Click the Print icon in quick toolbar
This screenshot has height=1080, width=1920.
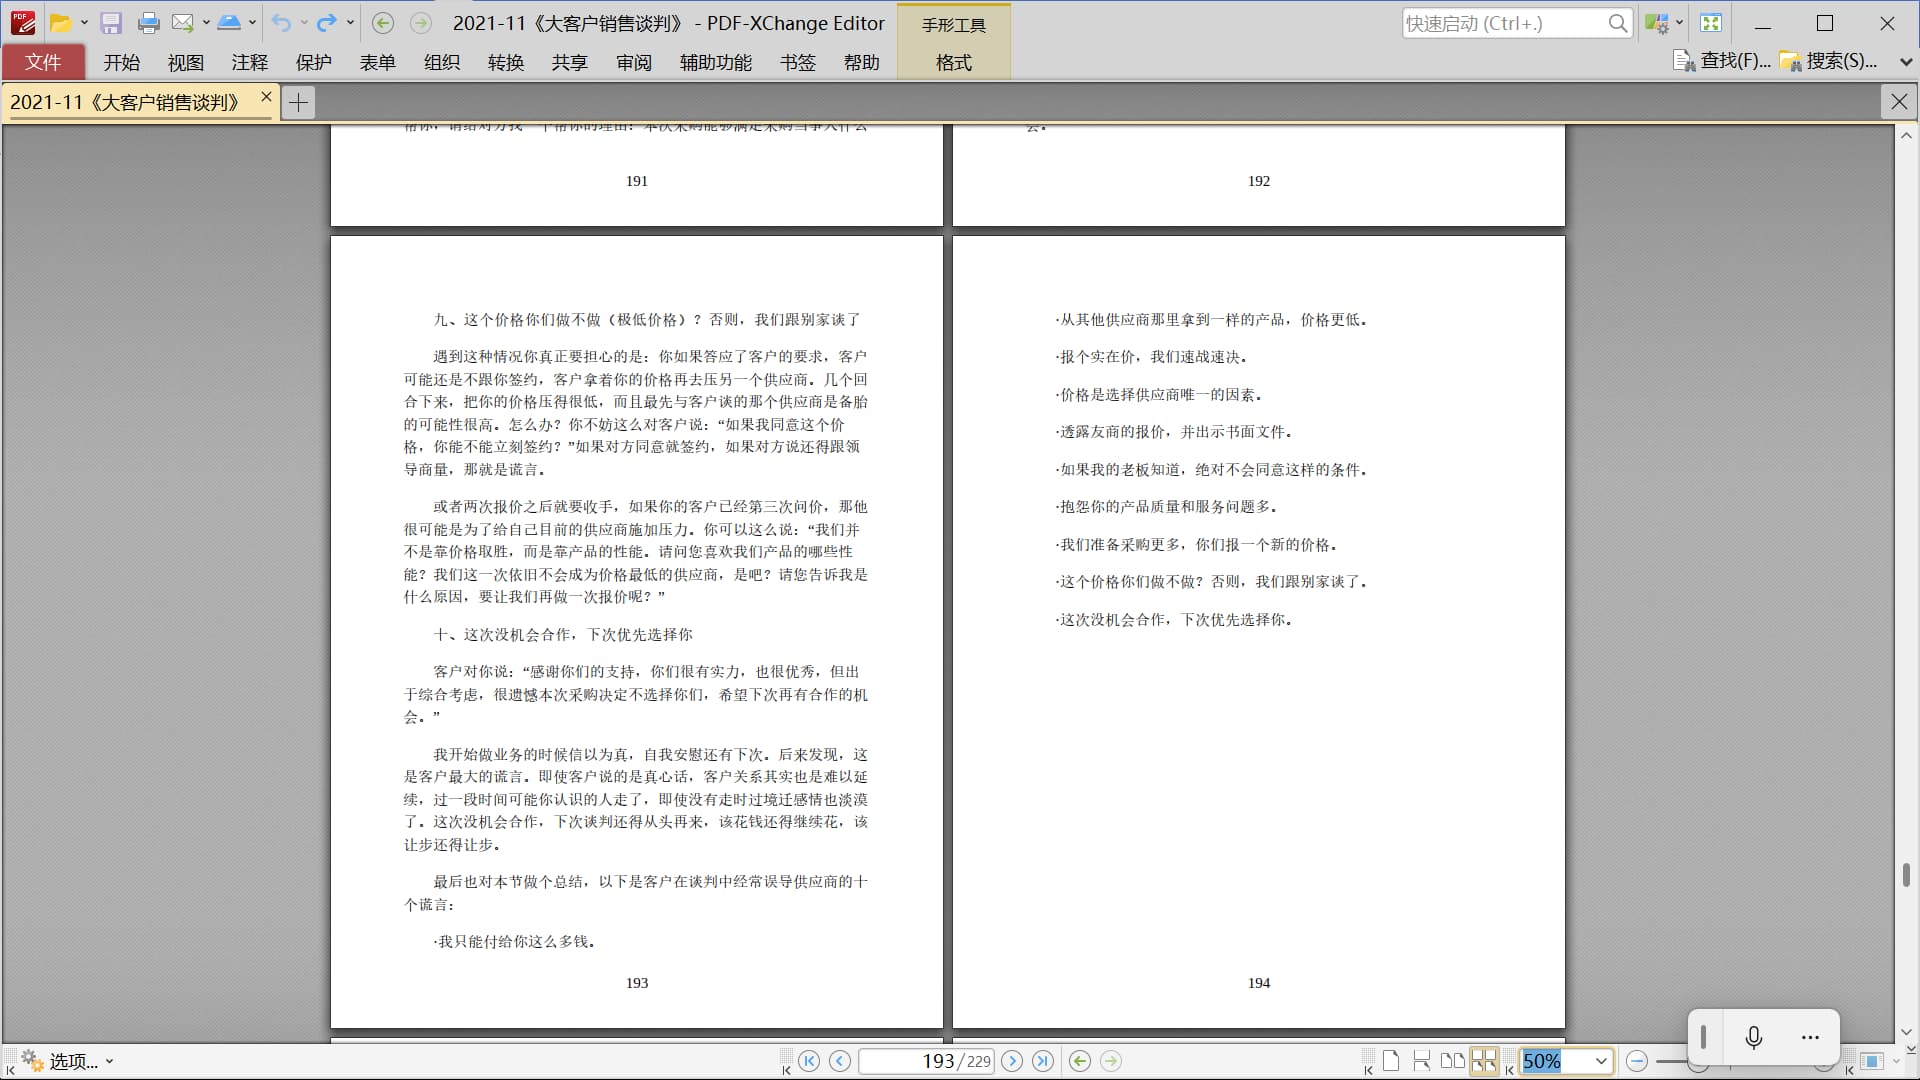pos(148,23)
